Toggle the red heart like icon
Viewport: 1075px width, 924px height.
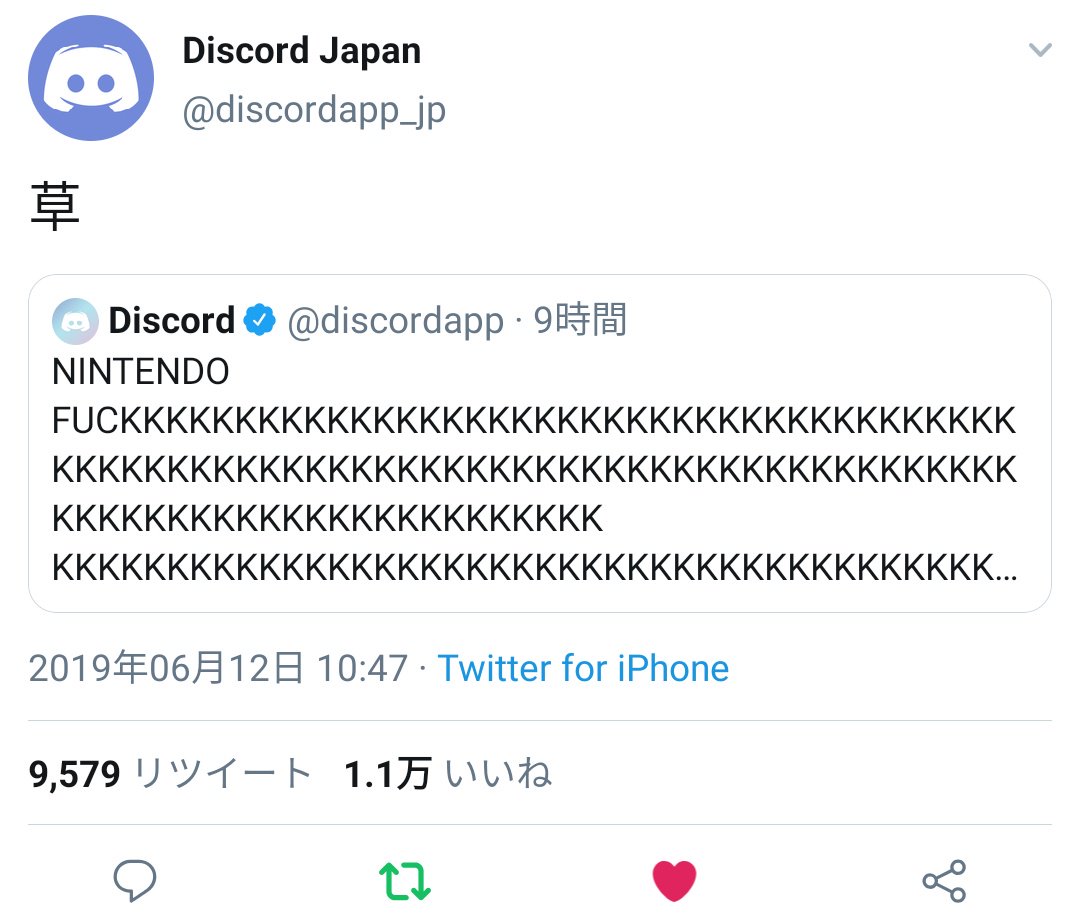(x=674, y=881)
